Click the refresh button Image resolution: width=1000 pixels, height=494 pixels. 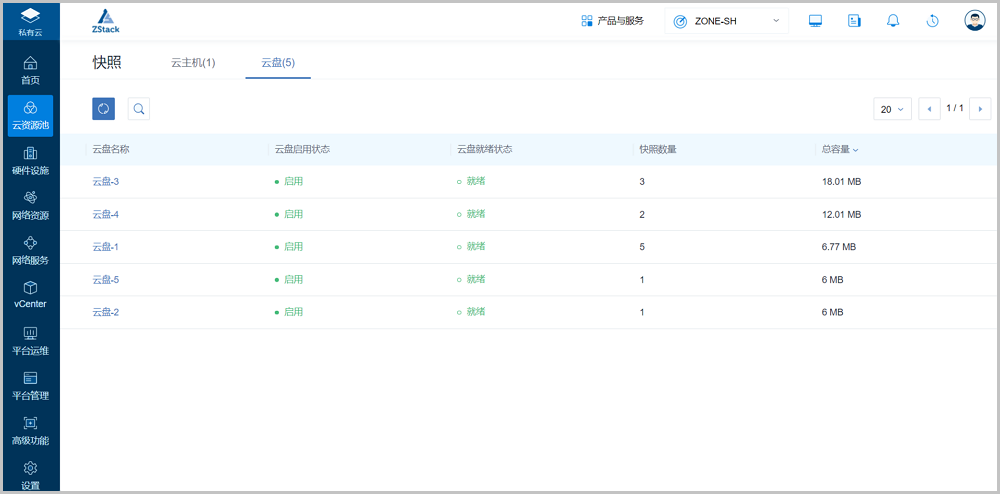103,109
